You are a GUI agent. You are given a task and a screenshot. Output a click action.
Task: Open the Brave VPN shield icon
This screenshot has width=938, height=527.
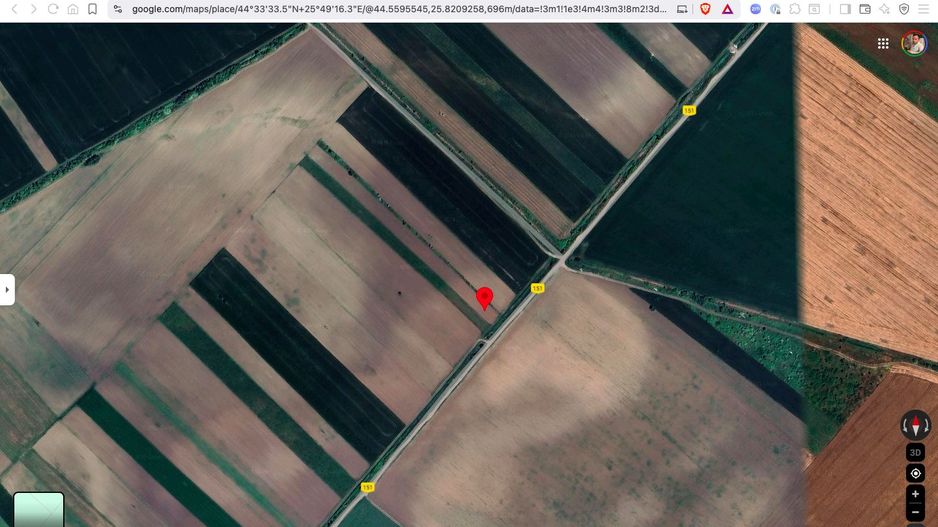pos(904,9)
